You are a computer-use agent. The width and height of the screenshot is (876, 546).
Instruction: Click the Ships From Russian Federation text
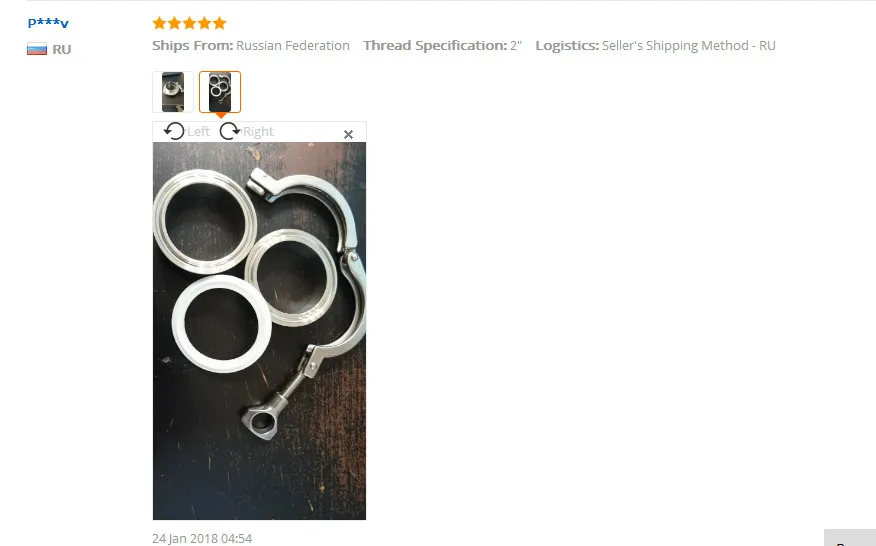pos(251,45)
